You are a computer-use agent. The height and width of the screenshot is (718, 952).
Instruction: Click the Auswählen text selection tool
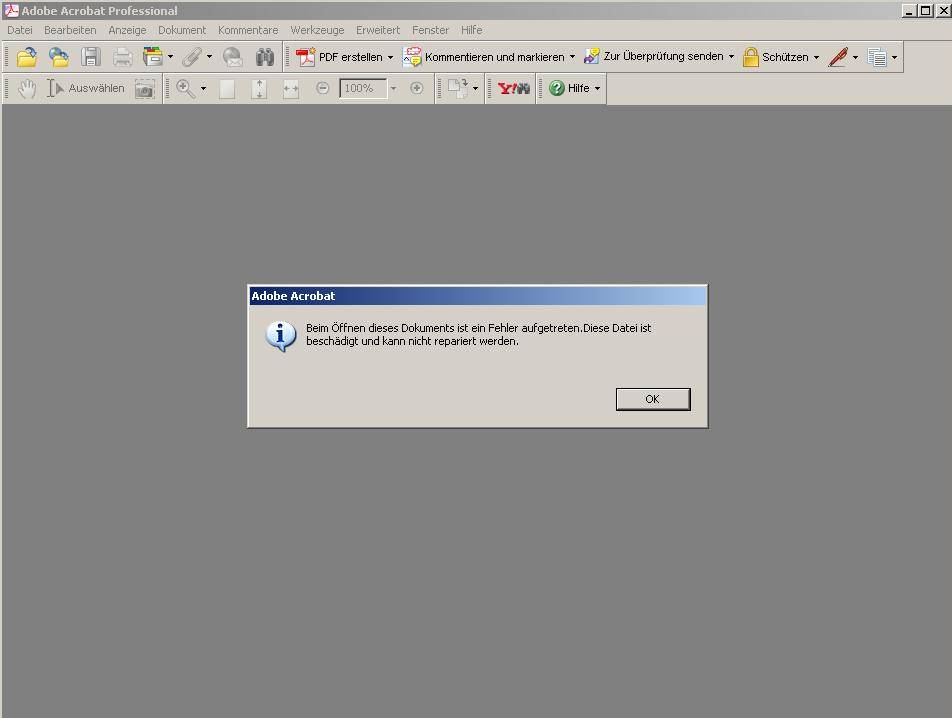[86, 88]
